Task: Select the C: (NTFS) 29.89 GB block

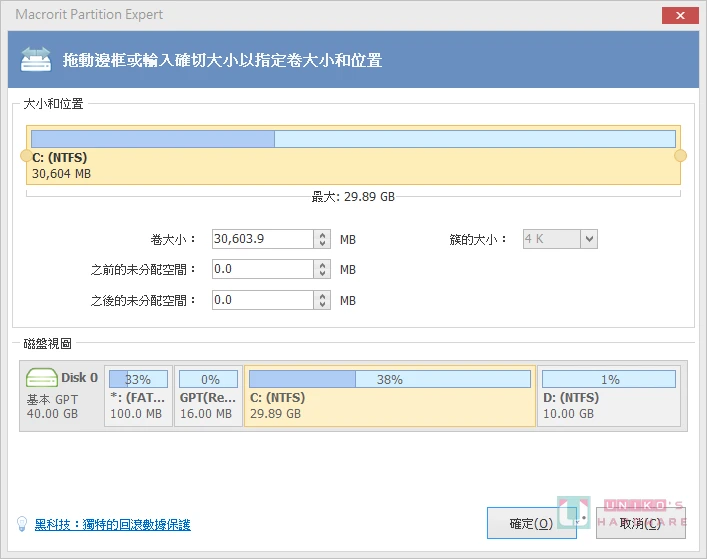Action: (390, 396)
